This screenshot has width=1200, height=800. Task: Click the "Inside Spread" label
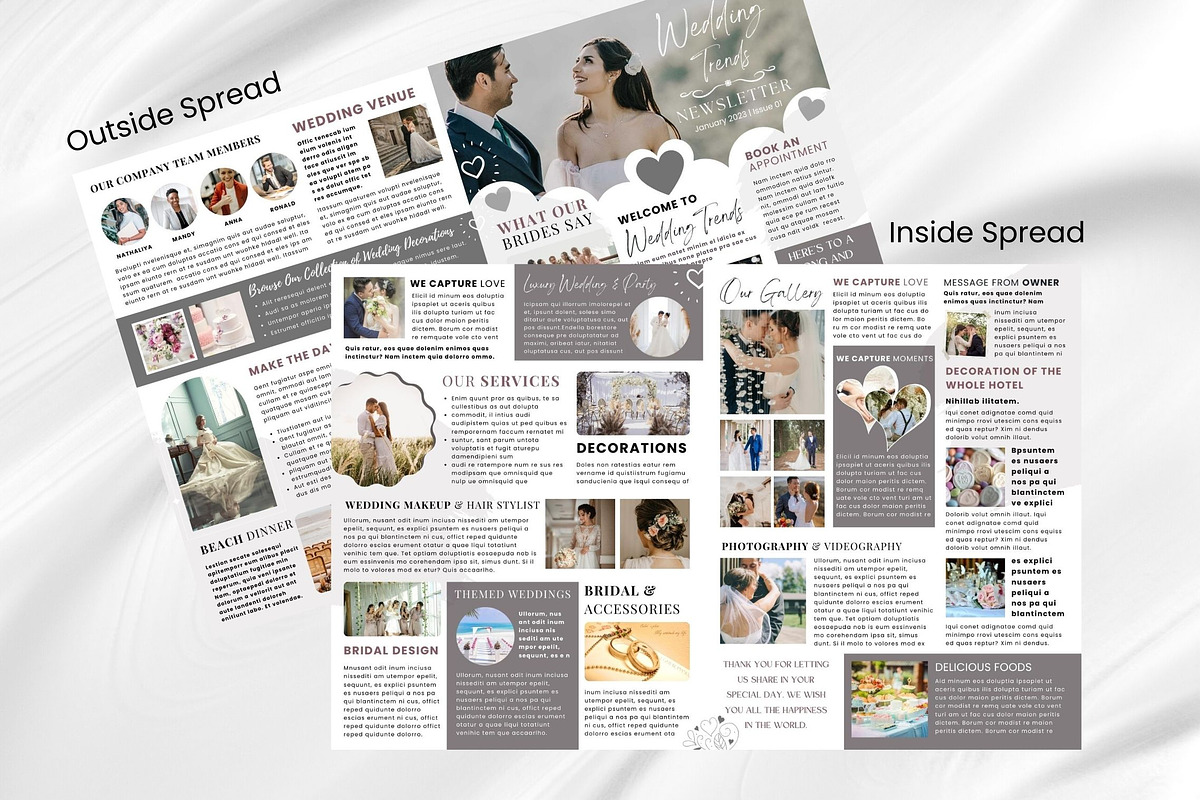click(986, 233)
